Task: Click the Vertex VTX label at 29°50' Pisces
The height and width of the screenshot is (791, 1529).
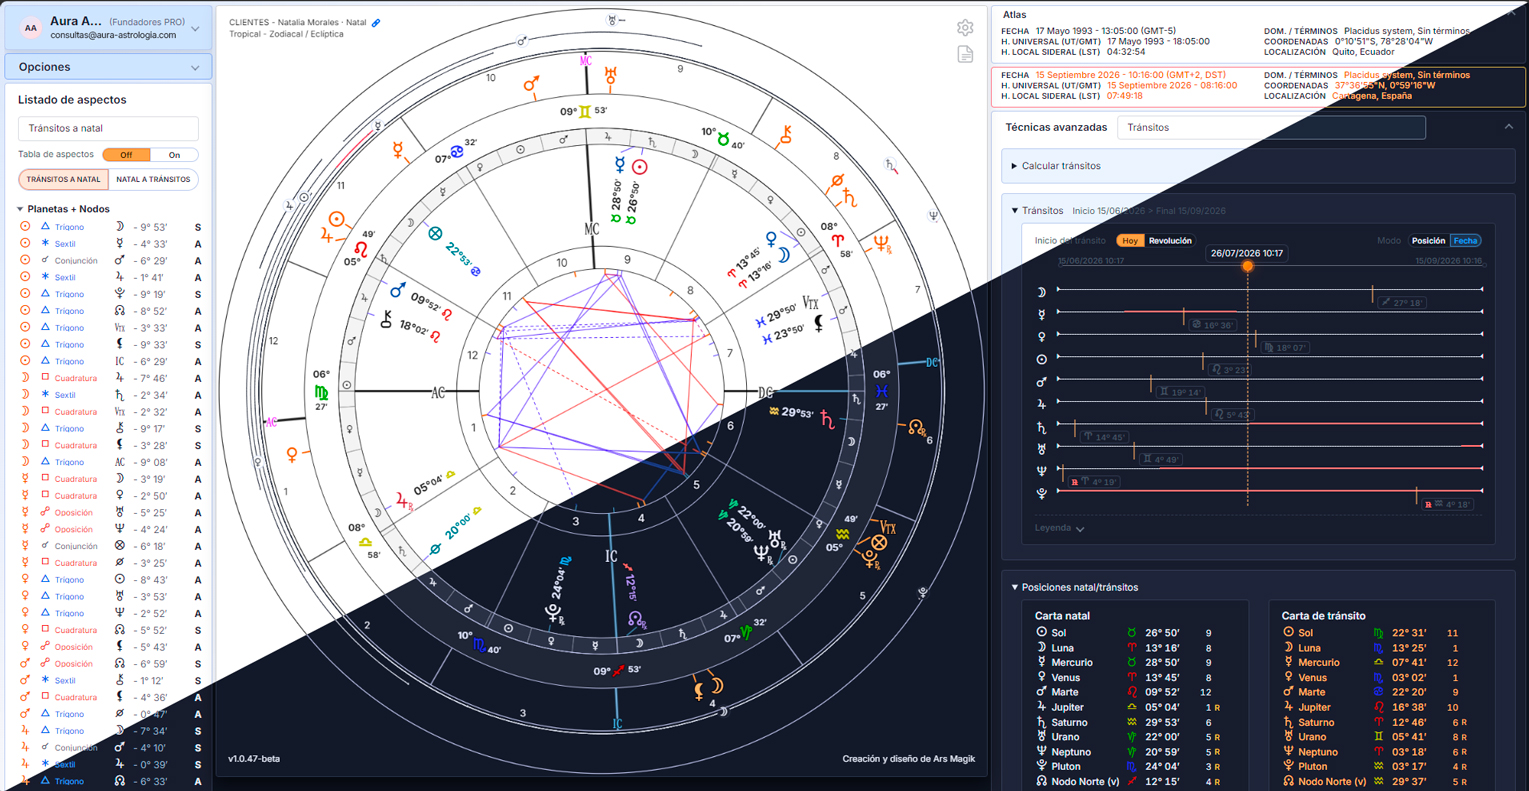Action: [810, 302]
